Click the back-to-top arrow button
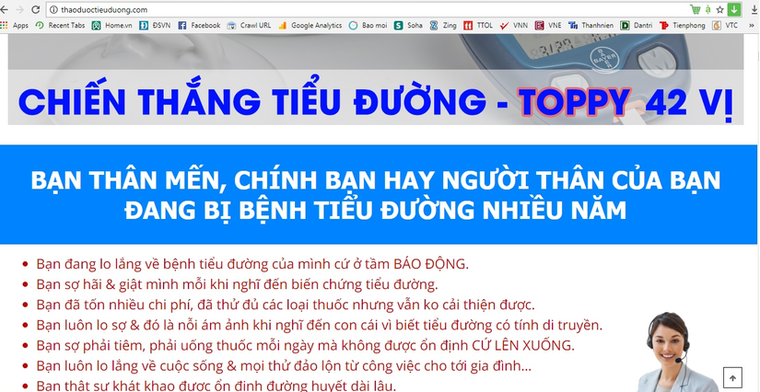Viewport: 760px width, 392px height. pos(732,377)
